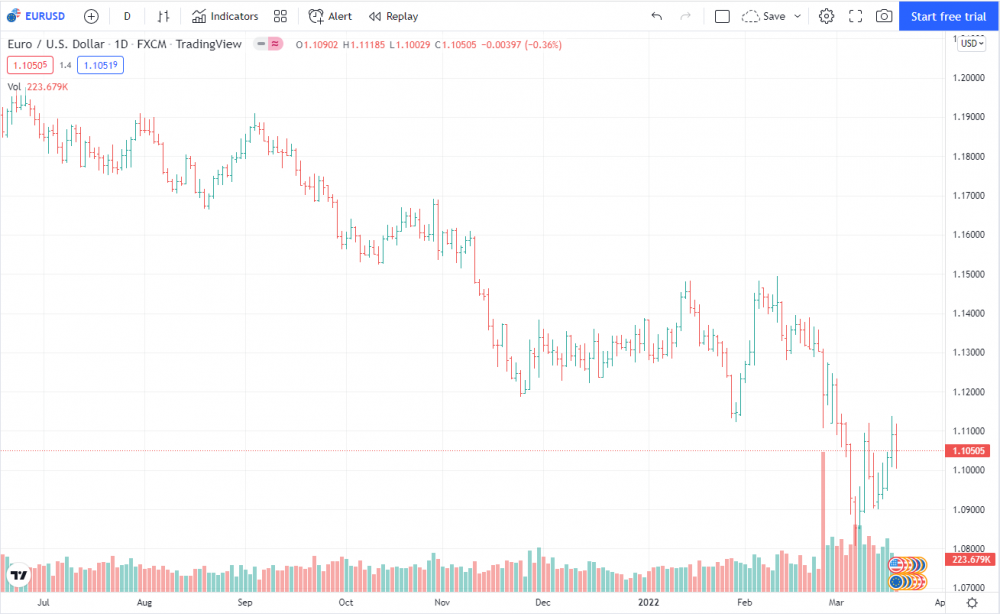Open the EURUSD symbol search
The height and width of the screenshot is (614, 1000).
pyautogui.click(x=37, y=16)
